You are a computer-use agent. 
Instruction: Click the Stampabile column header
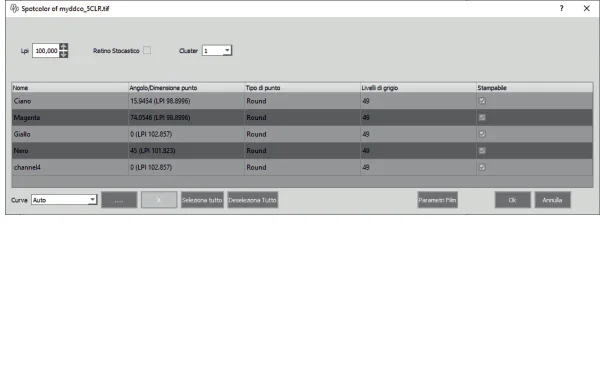click(535, 88)
